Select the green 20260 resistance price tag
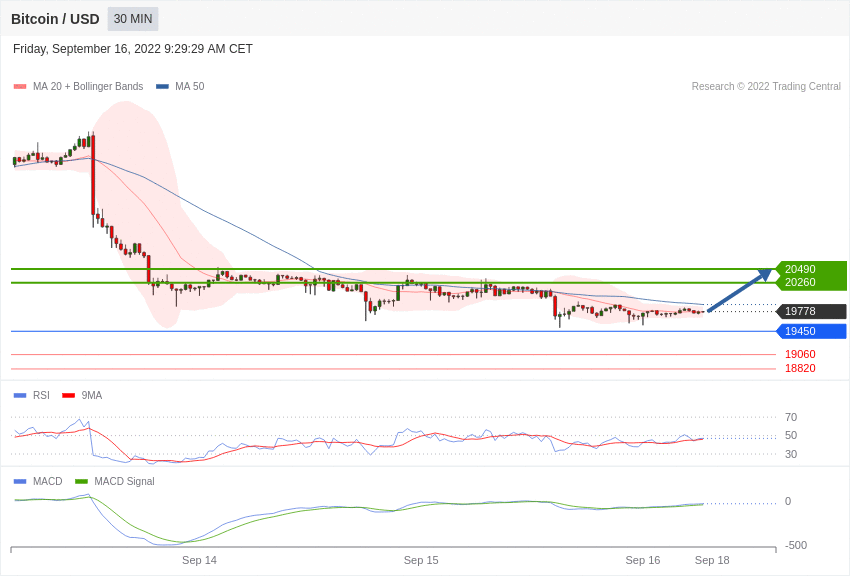Screen dimensions: 850x576 tap(811, 283)
